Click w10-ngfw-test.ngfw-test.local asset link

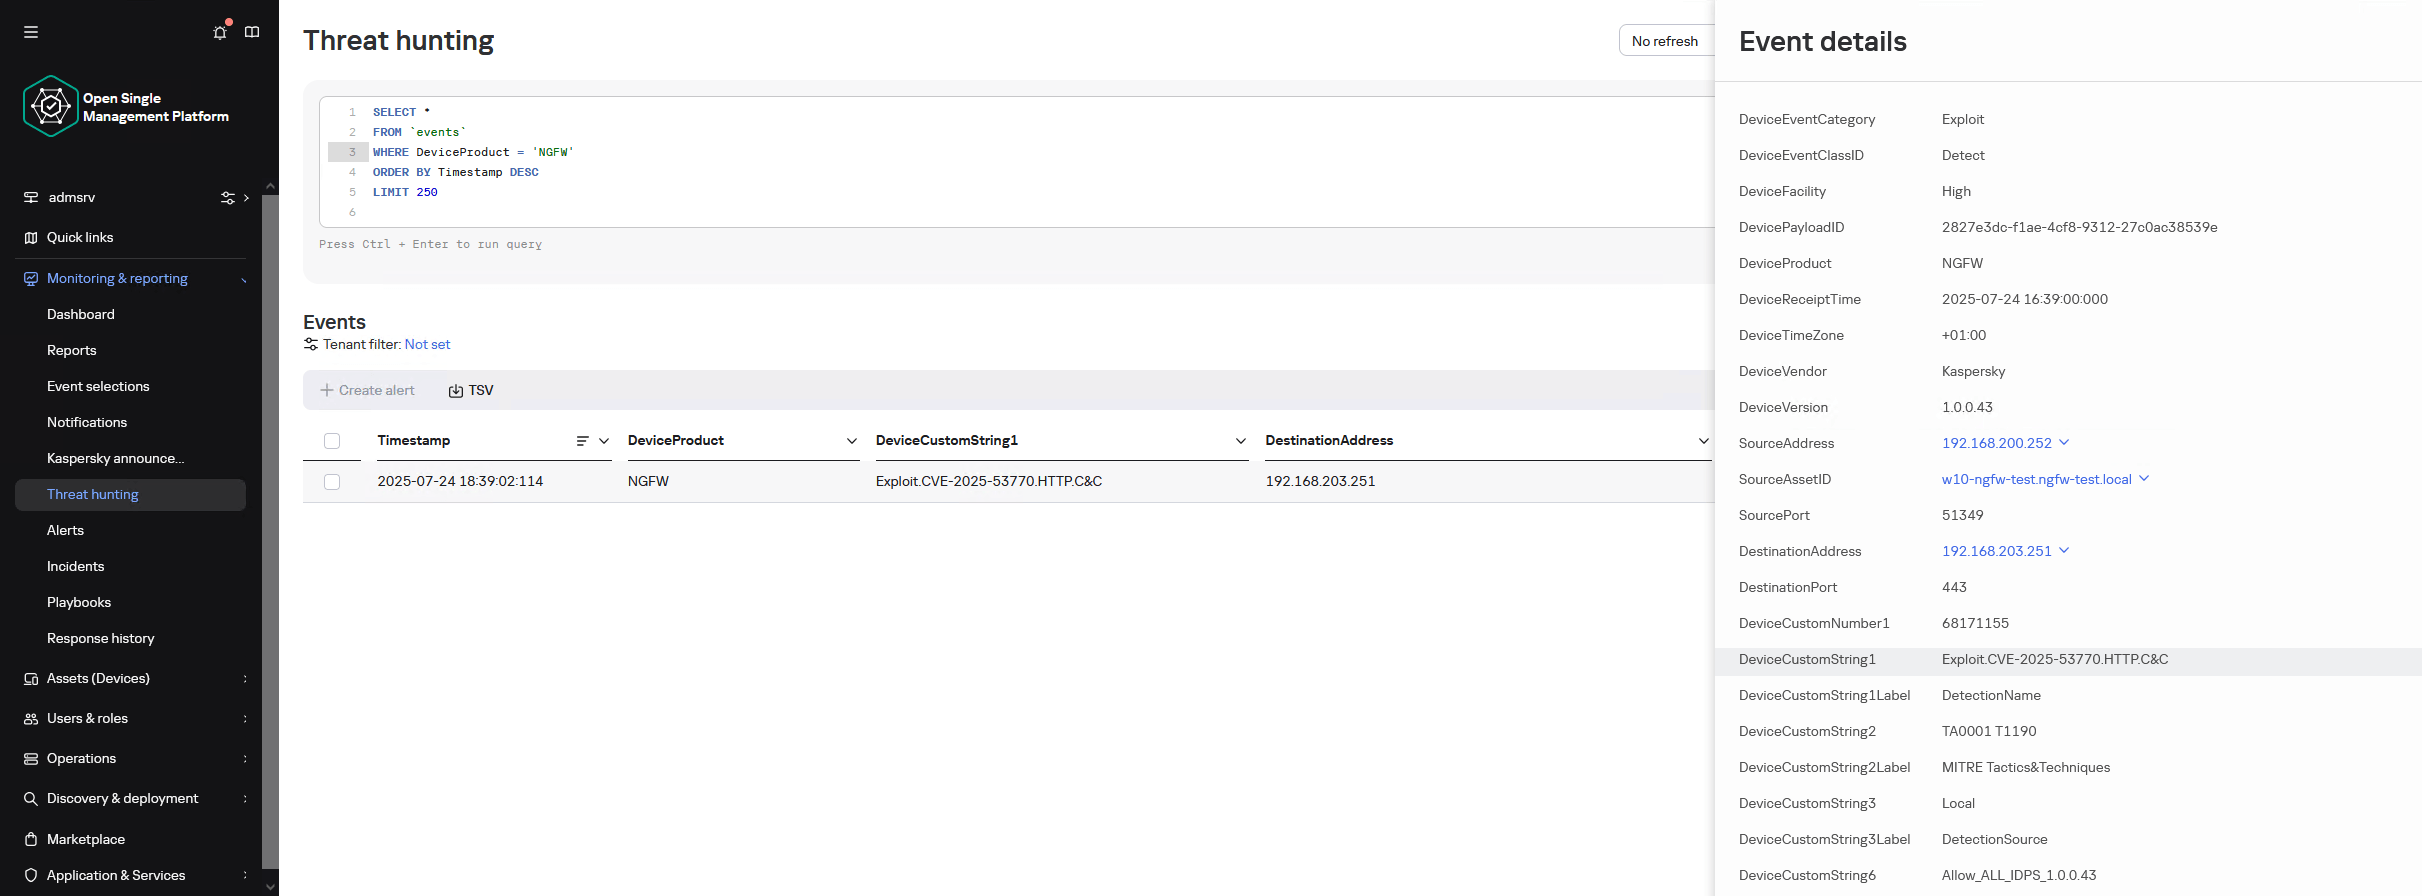pyautogui.click(x=2037, y=479)
